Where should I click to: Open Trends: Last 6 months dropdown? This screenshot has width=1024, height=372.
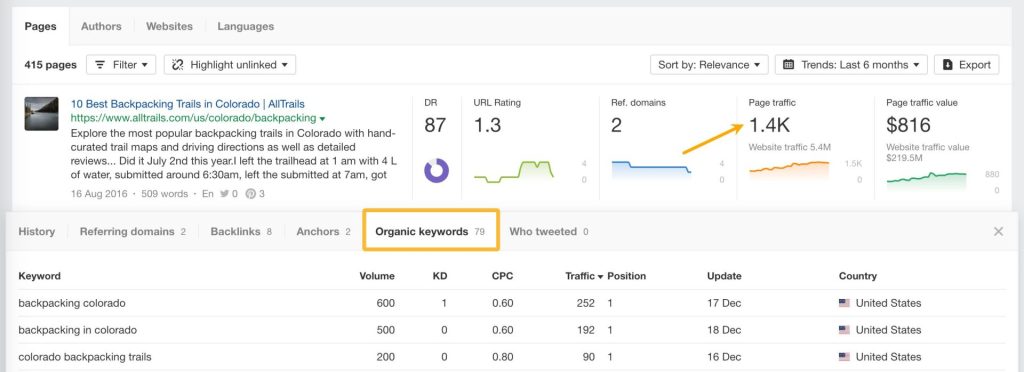tap(851, 65)
